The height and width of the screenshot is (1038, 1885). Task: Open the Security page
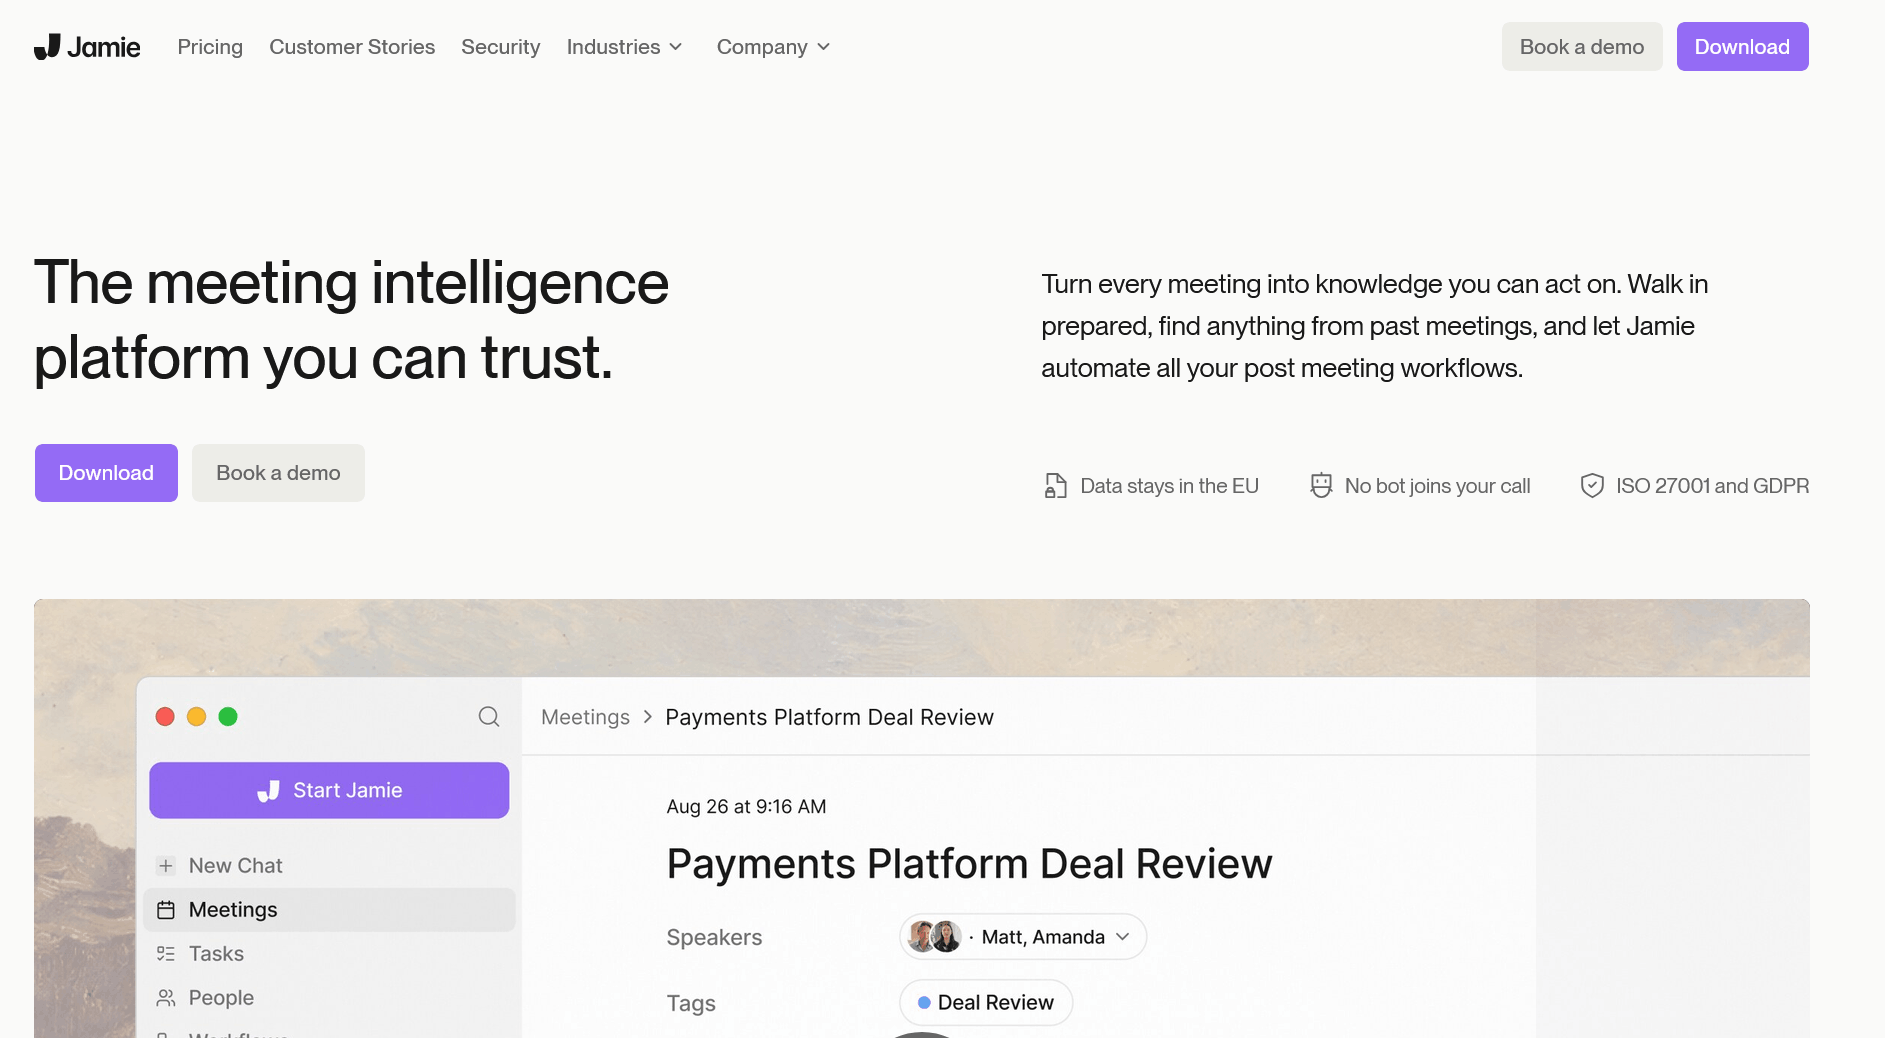coord(501,47)
